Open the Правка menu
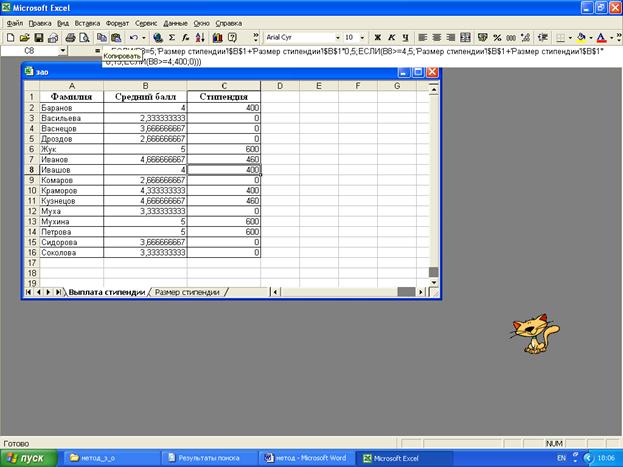Image resolution: width=623 pixels, height=467 pixels. click(40, 23)
